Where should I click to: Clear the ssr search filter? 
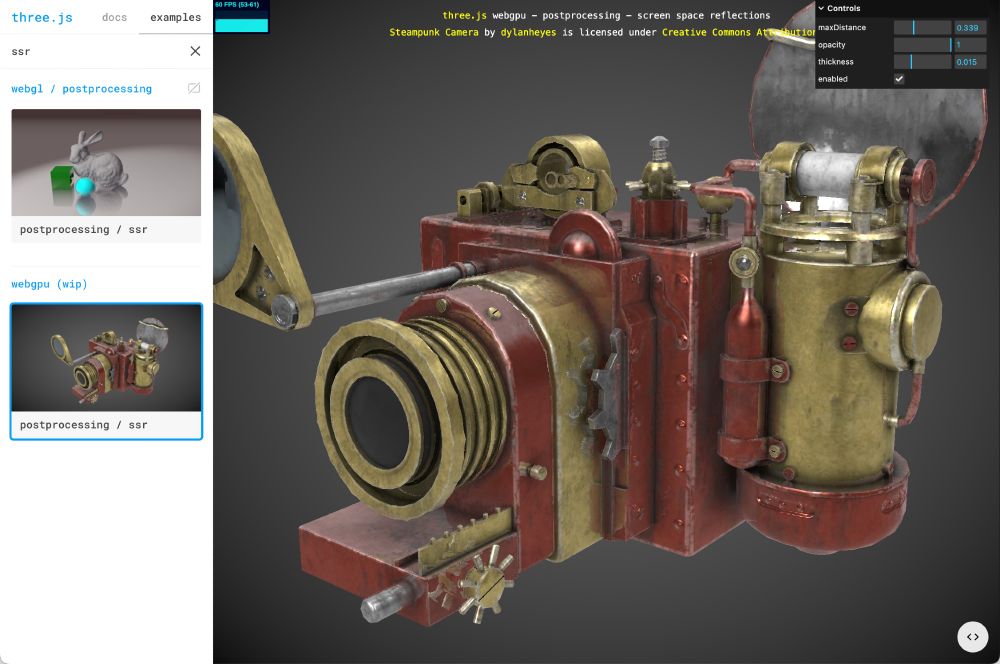(x=195, y=51)
